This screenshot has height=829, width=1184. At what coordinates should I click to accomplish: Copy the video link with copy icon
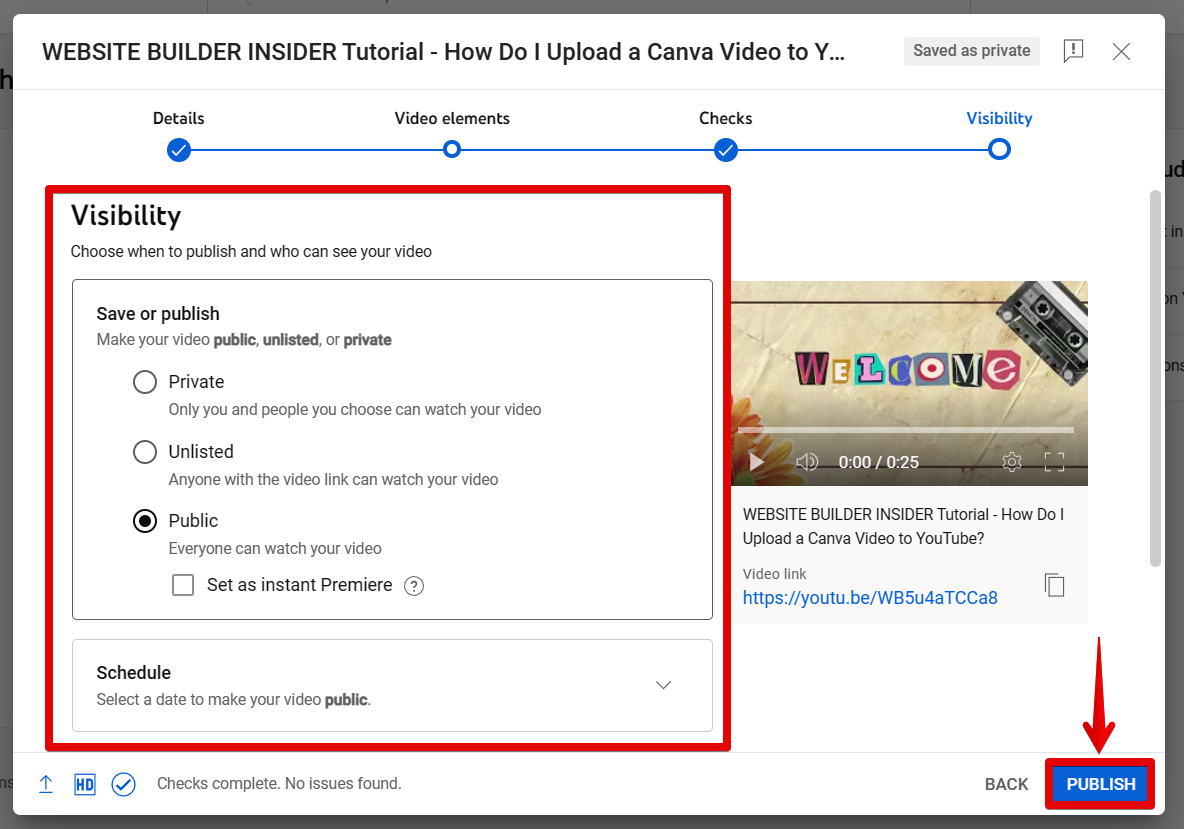1054,585
